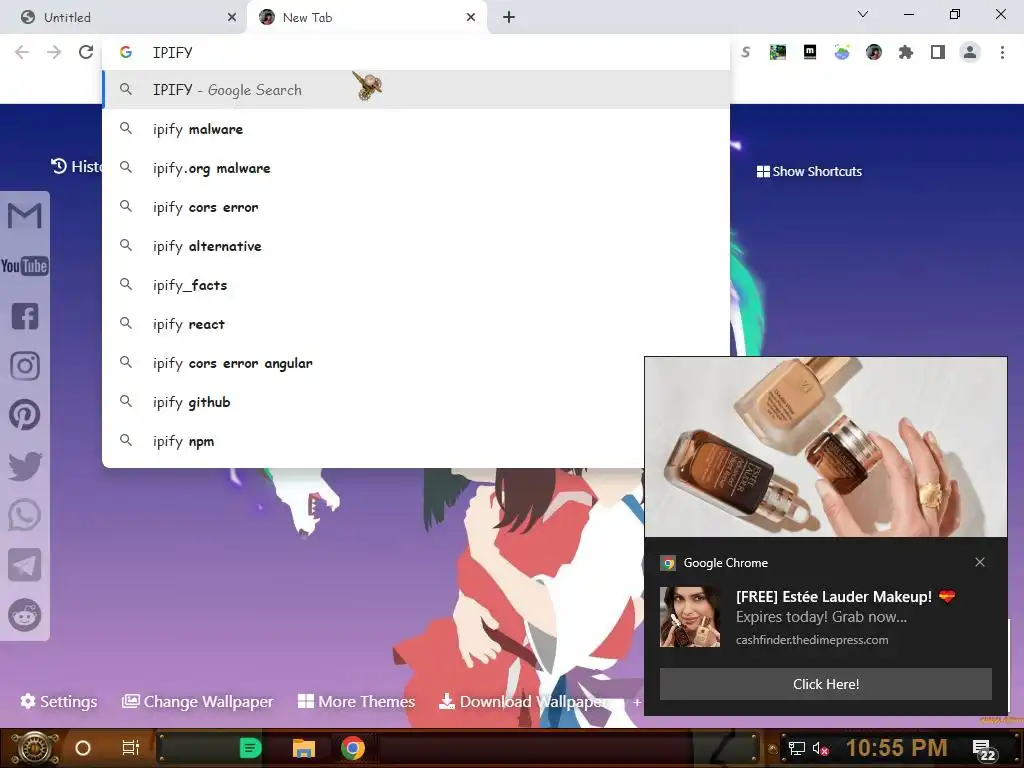Open the network tray icon
Image resolution: width=1024 pixels, height=768 pixels.
click(x=796, y=748)
